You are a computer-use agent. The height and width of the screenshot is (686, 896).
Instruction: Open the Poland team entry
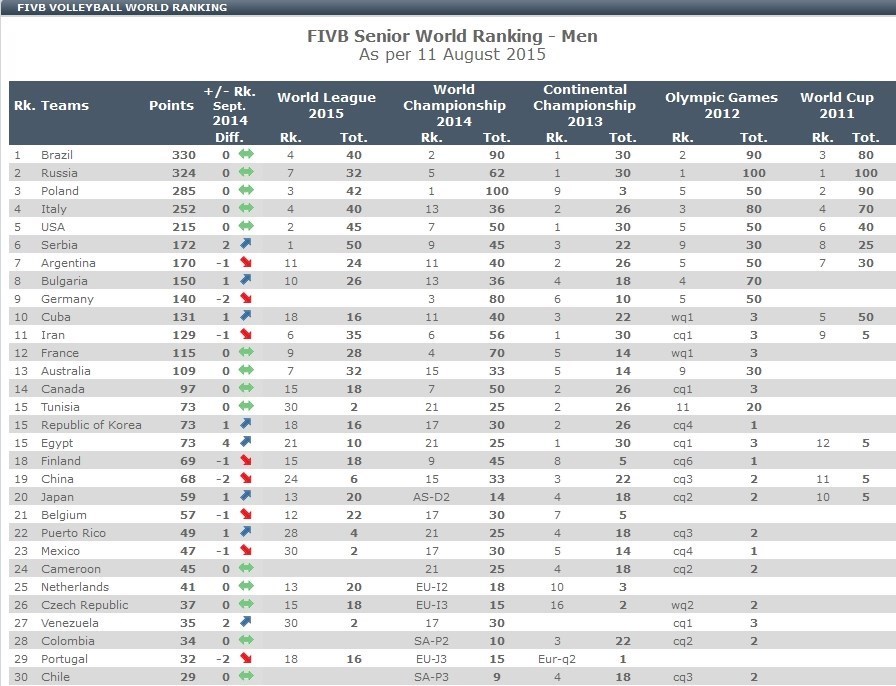58,191
